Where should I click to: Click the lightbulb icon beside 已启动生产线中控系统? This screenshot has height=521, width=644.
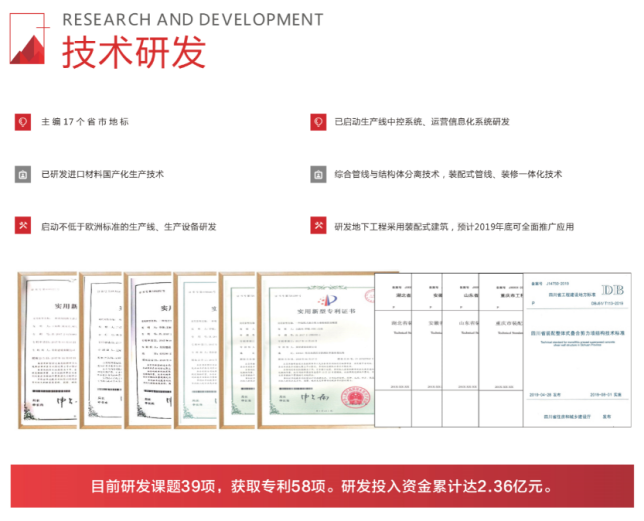pos(318,121)
